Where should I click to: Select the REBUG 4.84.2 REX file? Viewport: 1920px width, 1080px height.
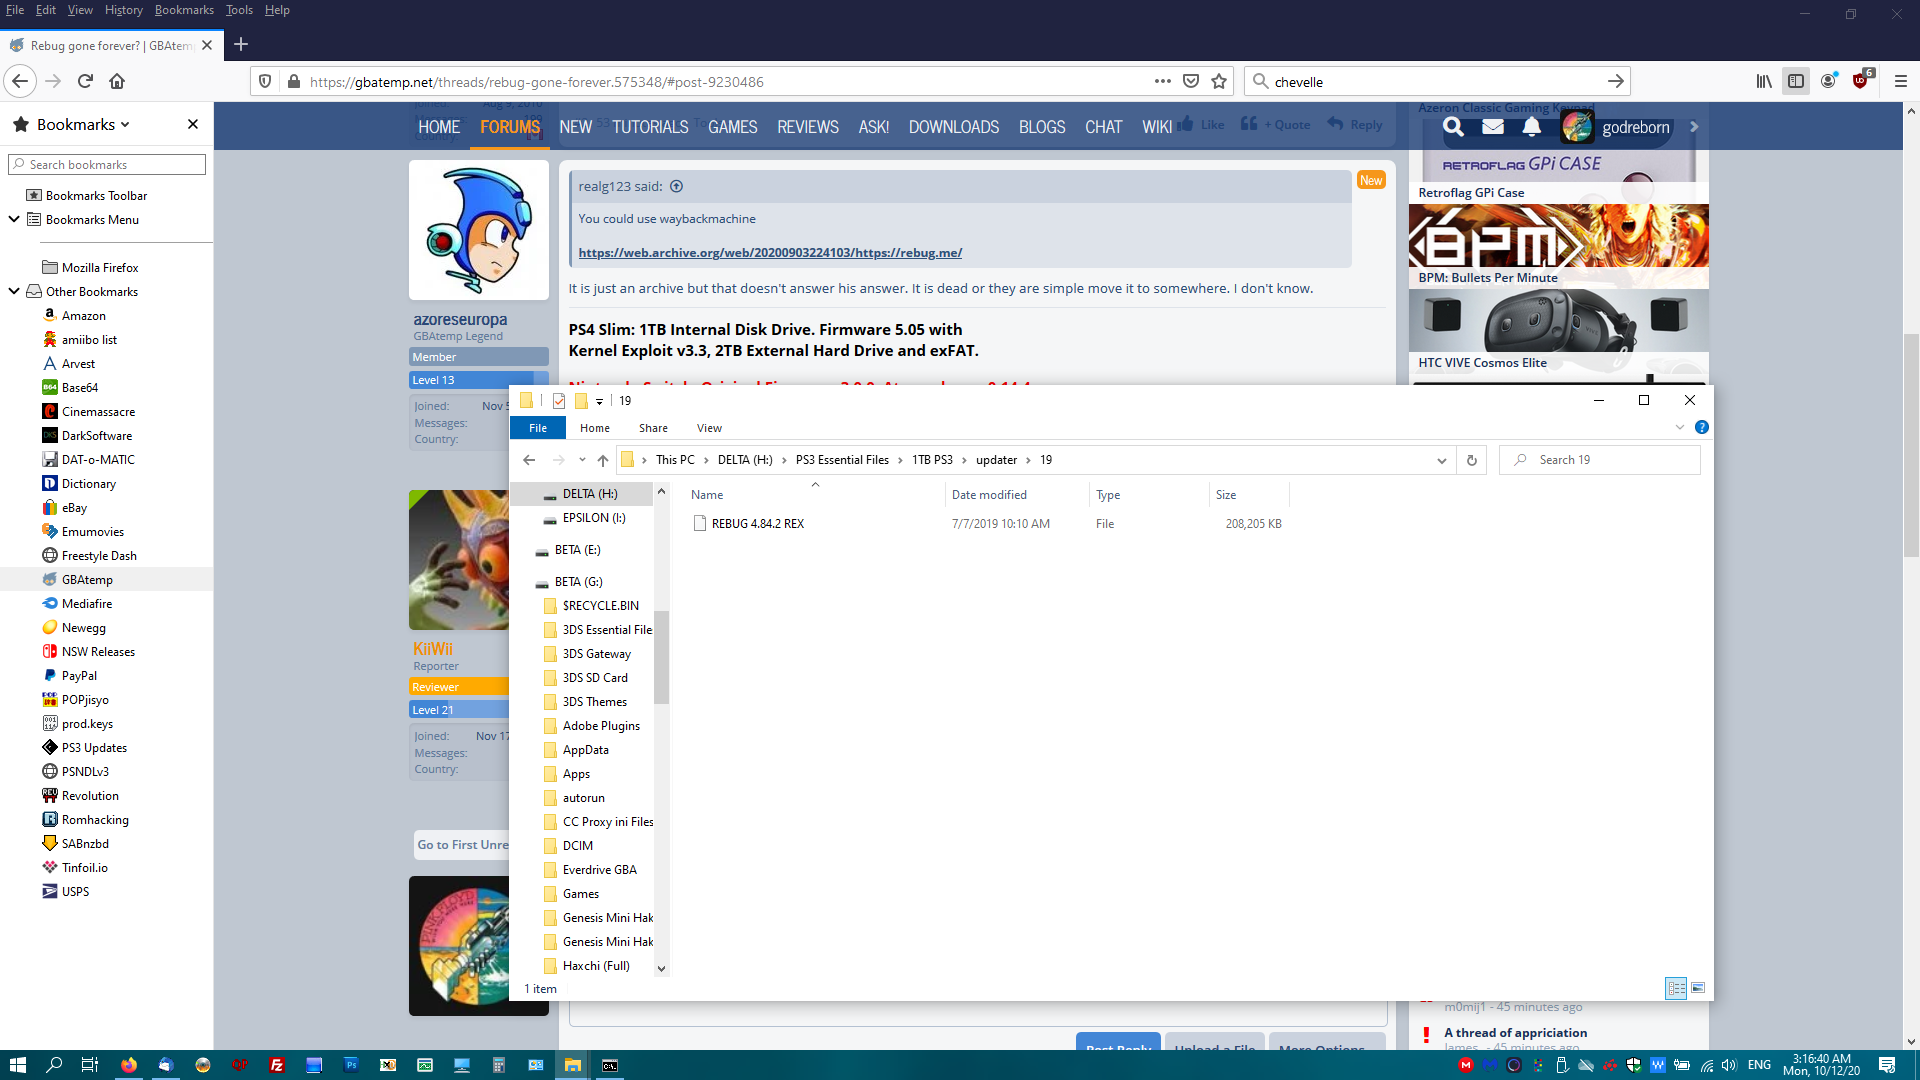coord(758,524)
